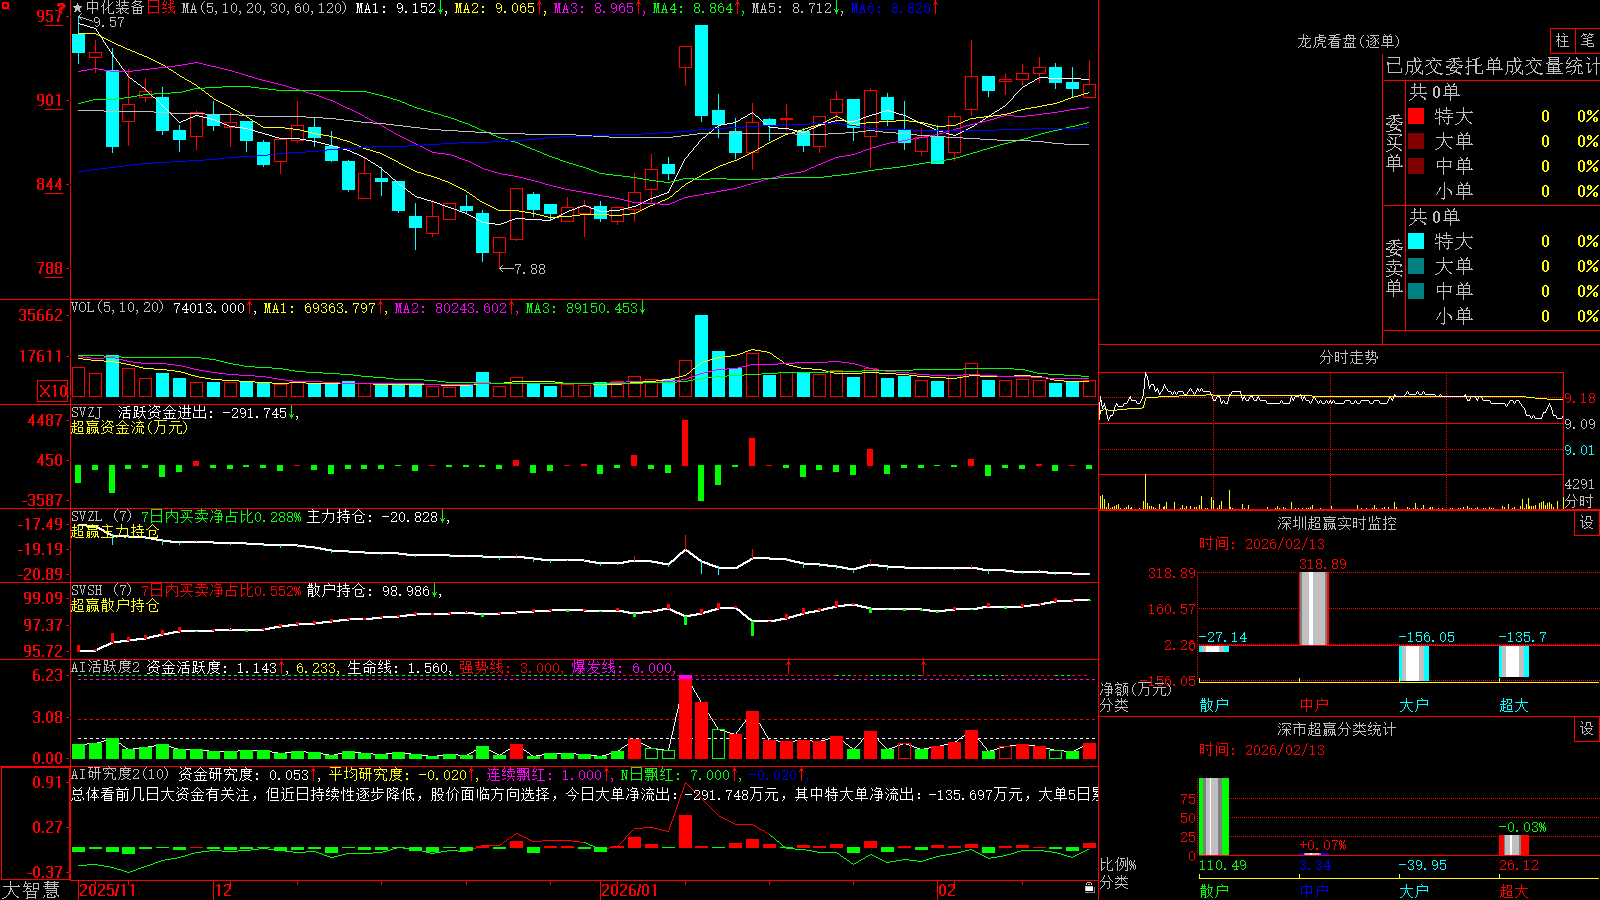Open MA(5,10,20,30,60,120) indicator parameters

pyautogui.click(x=264, y=8)
